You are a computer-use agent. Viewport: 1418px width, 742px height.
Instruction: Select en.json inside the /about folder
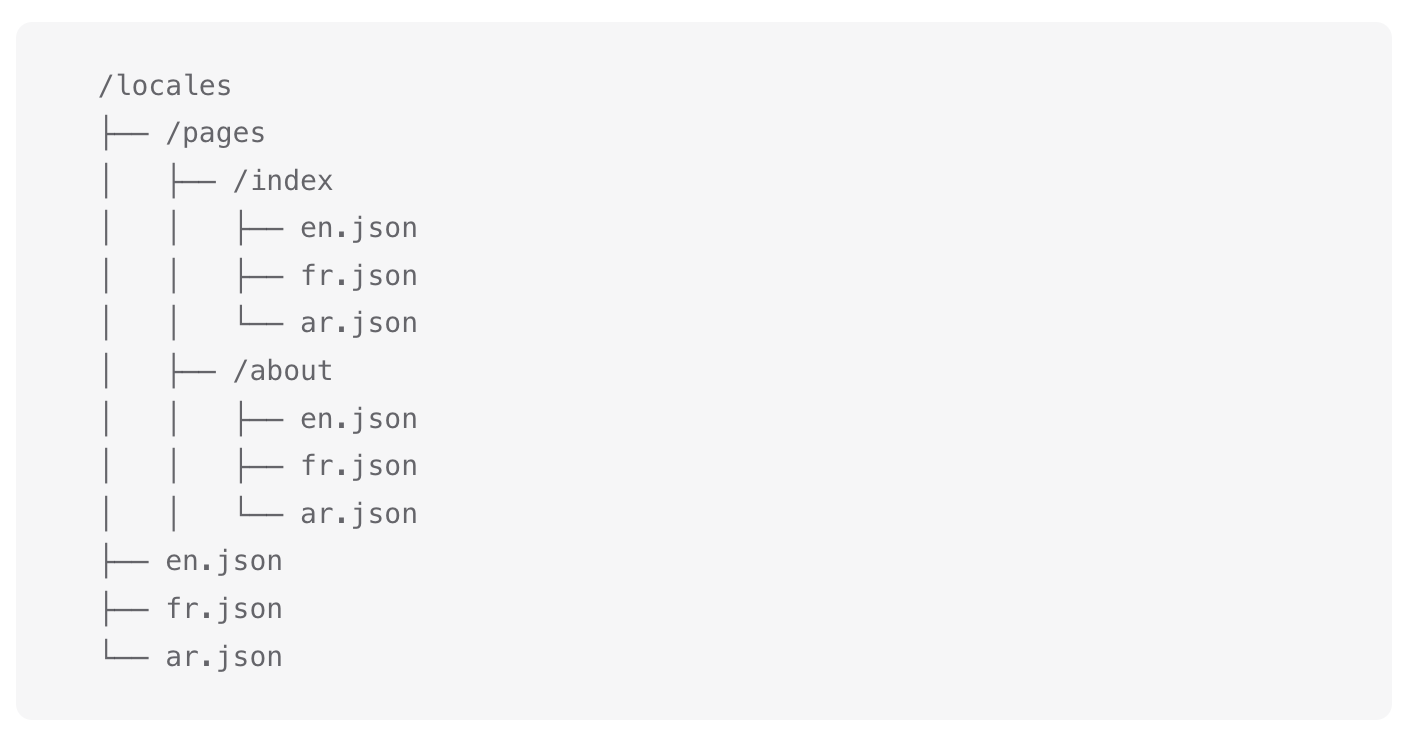pos(358,419)
